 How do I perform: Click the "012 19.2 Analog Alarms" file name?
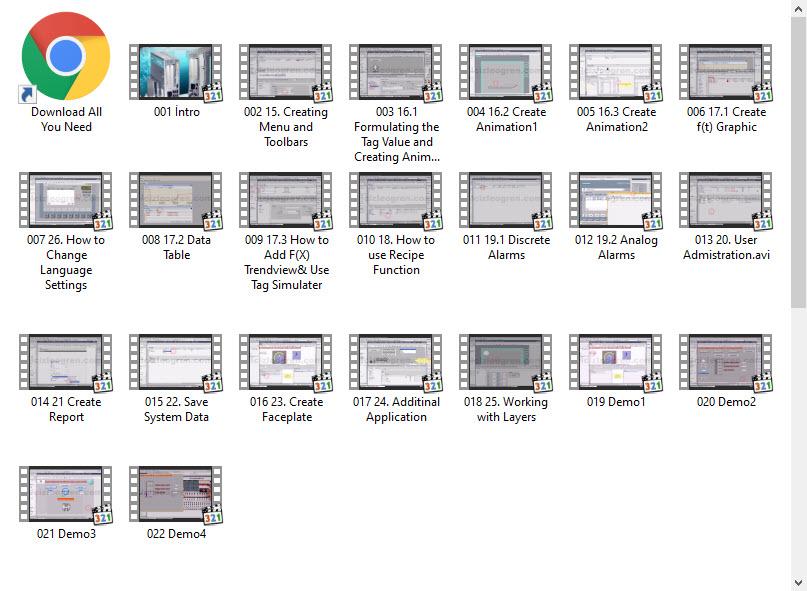[x=617, y=248]
